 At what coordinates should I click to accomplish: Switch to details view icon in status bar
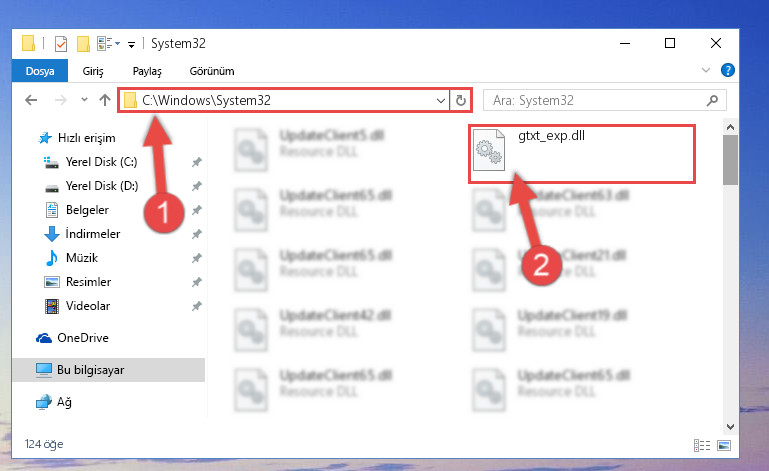tap(702, 445)
